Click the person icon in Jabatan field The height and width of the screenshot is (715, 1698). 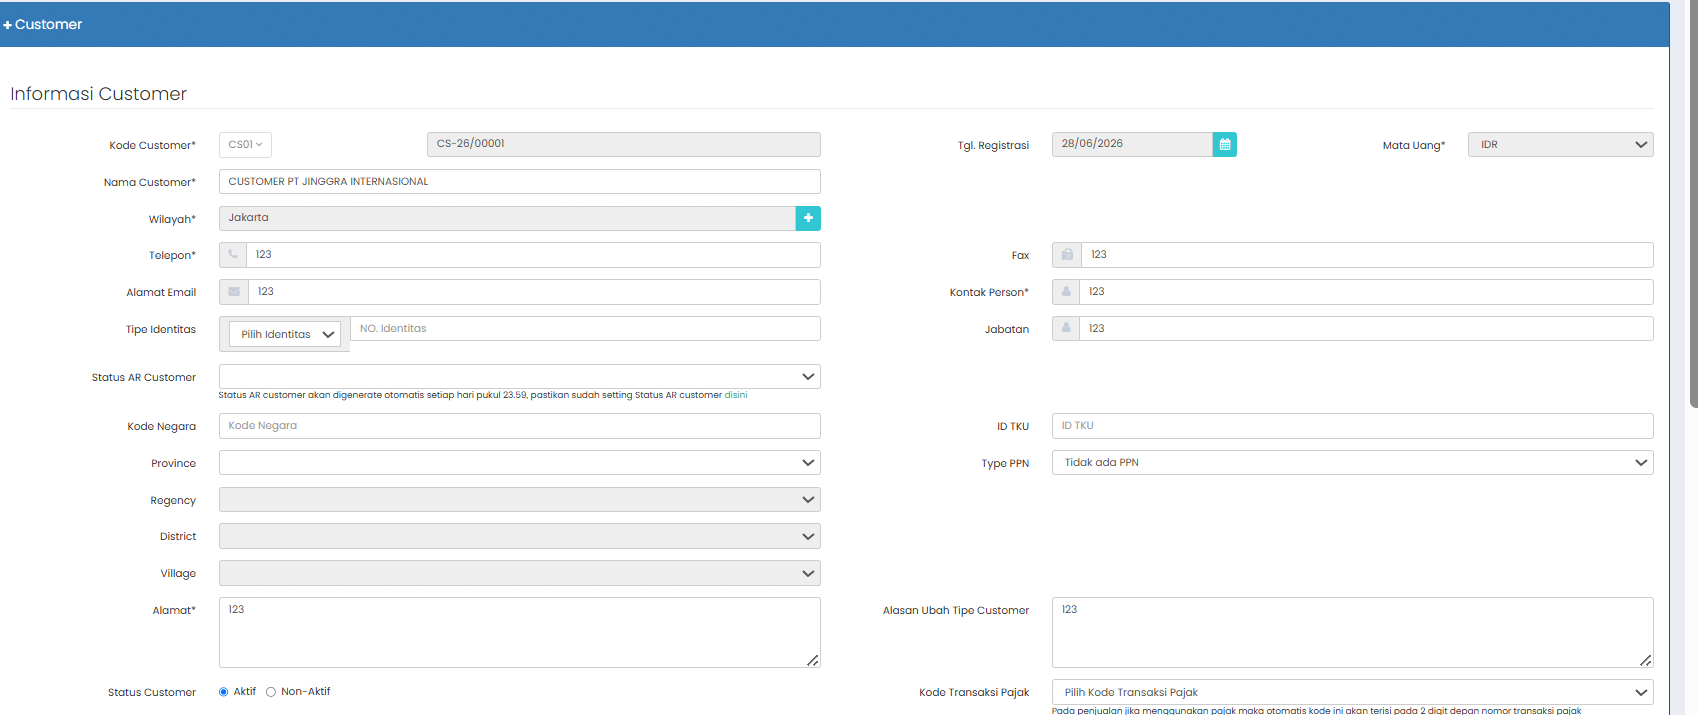click(1066, 329)
